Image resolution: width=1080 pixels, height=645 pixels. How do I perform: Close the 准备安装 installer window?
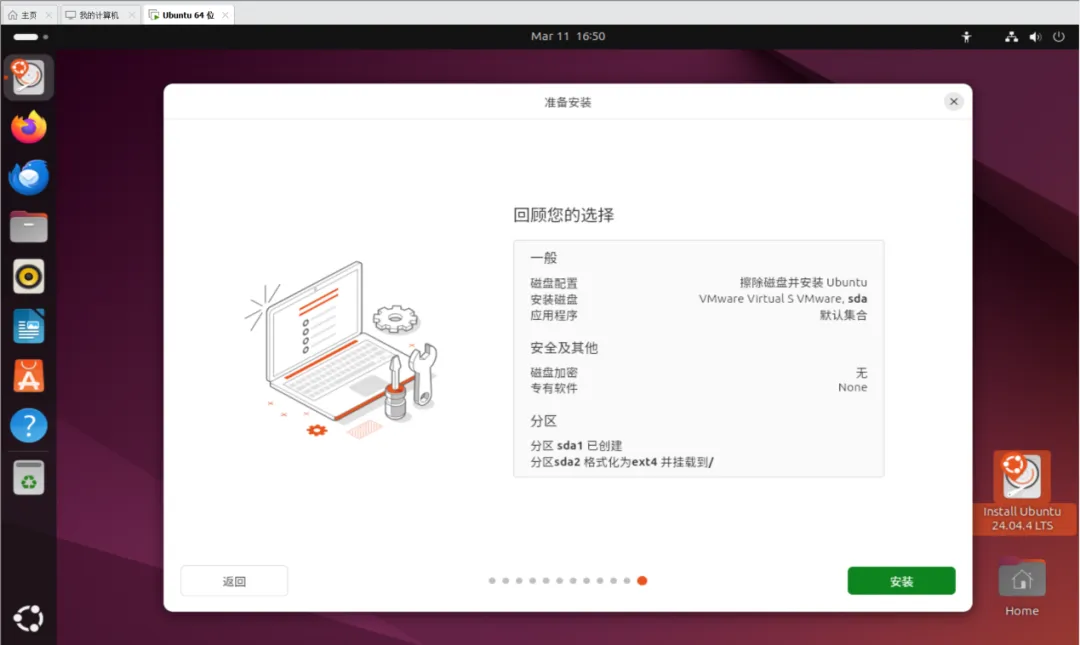coord(953,101)
